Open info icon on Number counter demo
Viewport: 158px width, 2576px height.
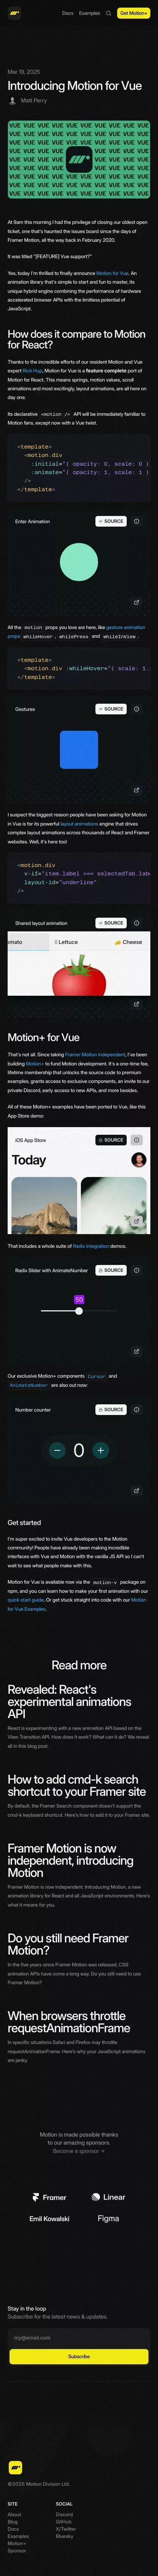137,1410
